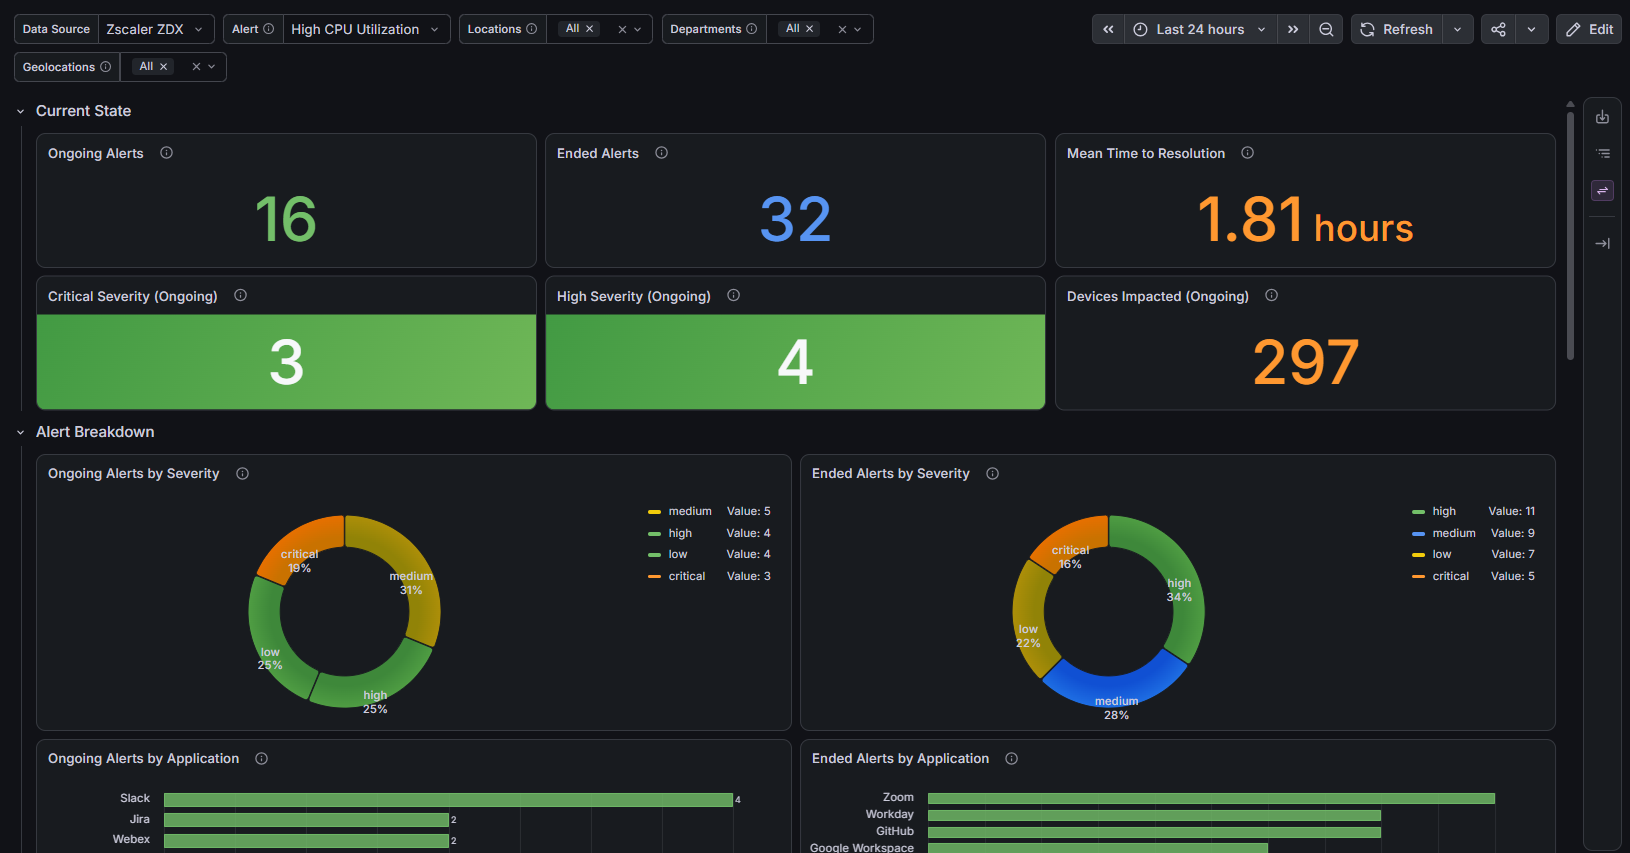The height and width of the screenshot is (853, 1630).
Task: Remove the All tag in Departments
Action: pyautogui.click(x=810, y=29)
